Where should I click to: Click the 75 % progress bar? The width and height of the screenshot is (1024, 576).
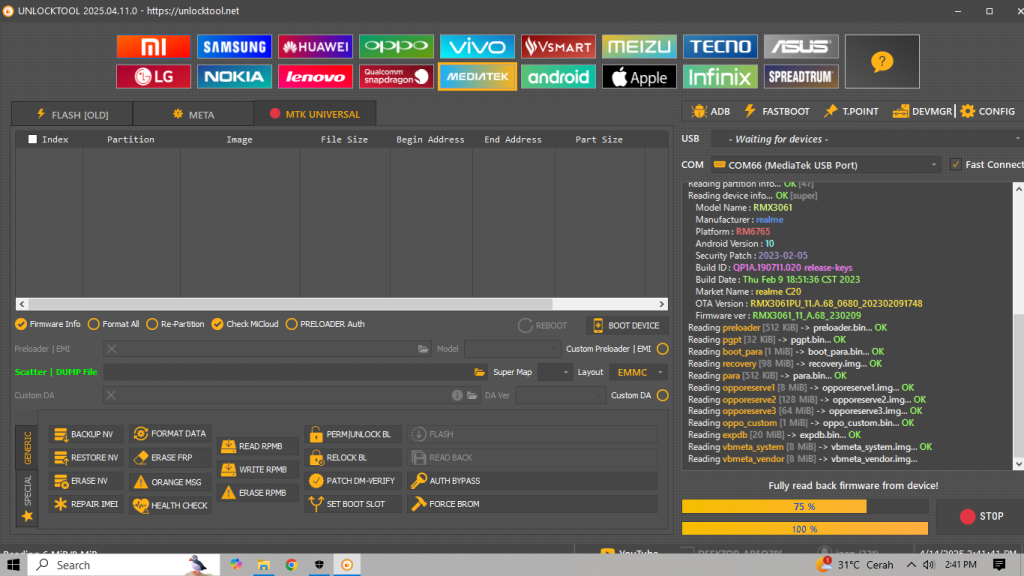point(805,507)
